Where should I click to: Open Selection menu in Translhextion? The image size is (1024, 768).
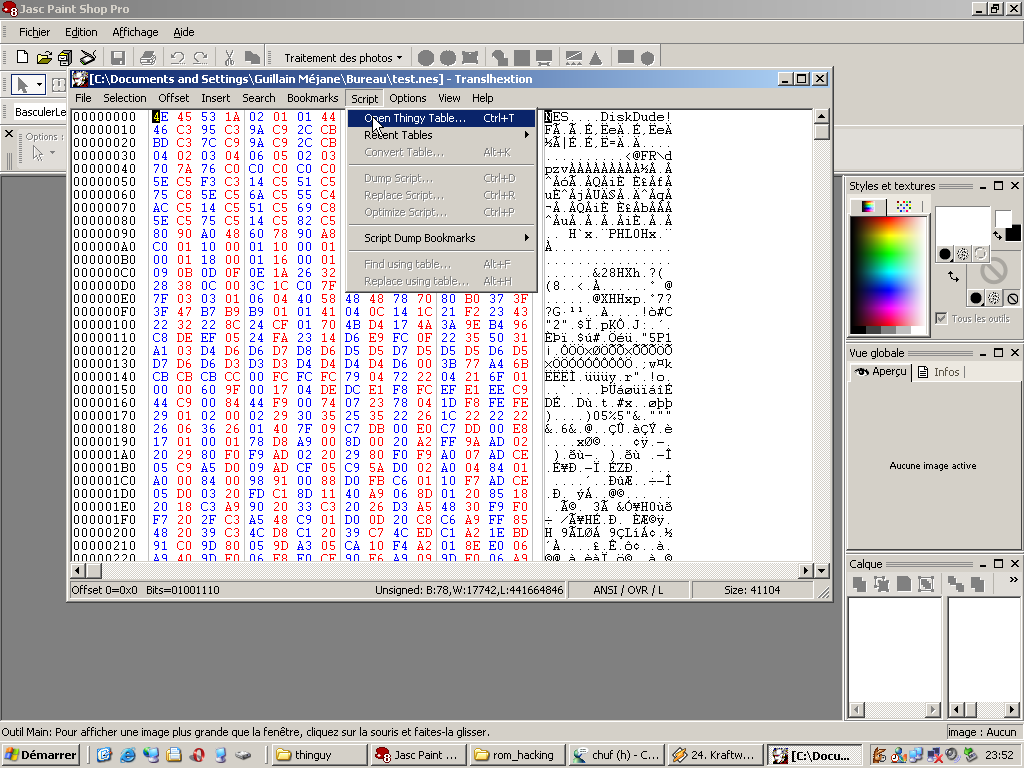click(125, 98)
